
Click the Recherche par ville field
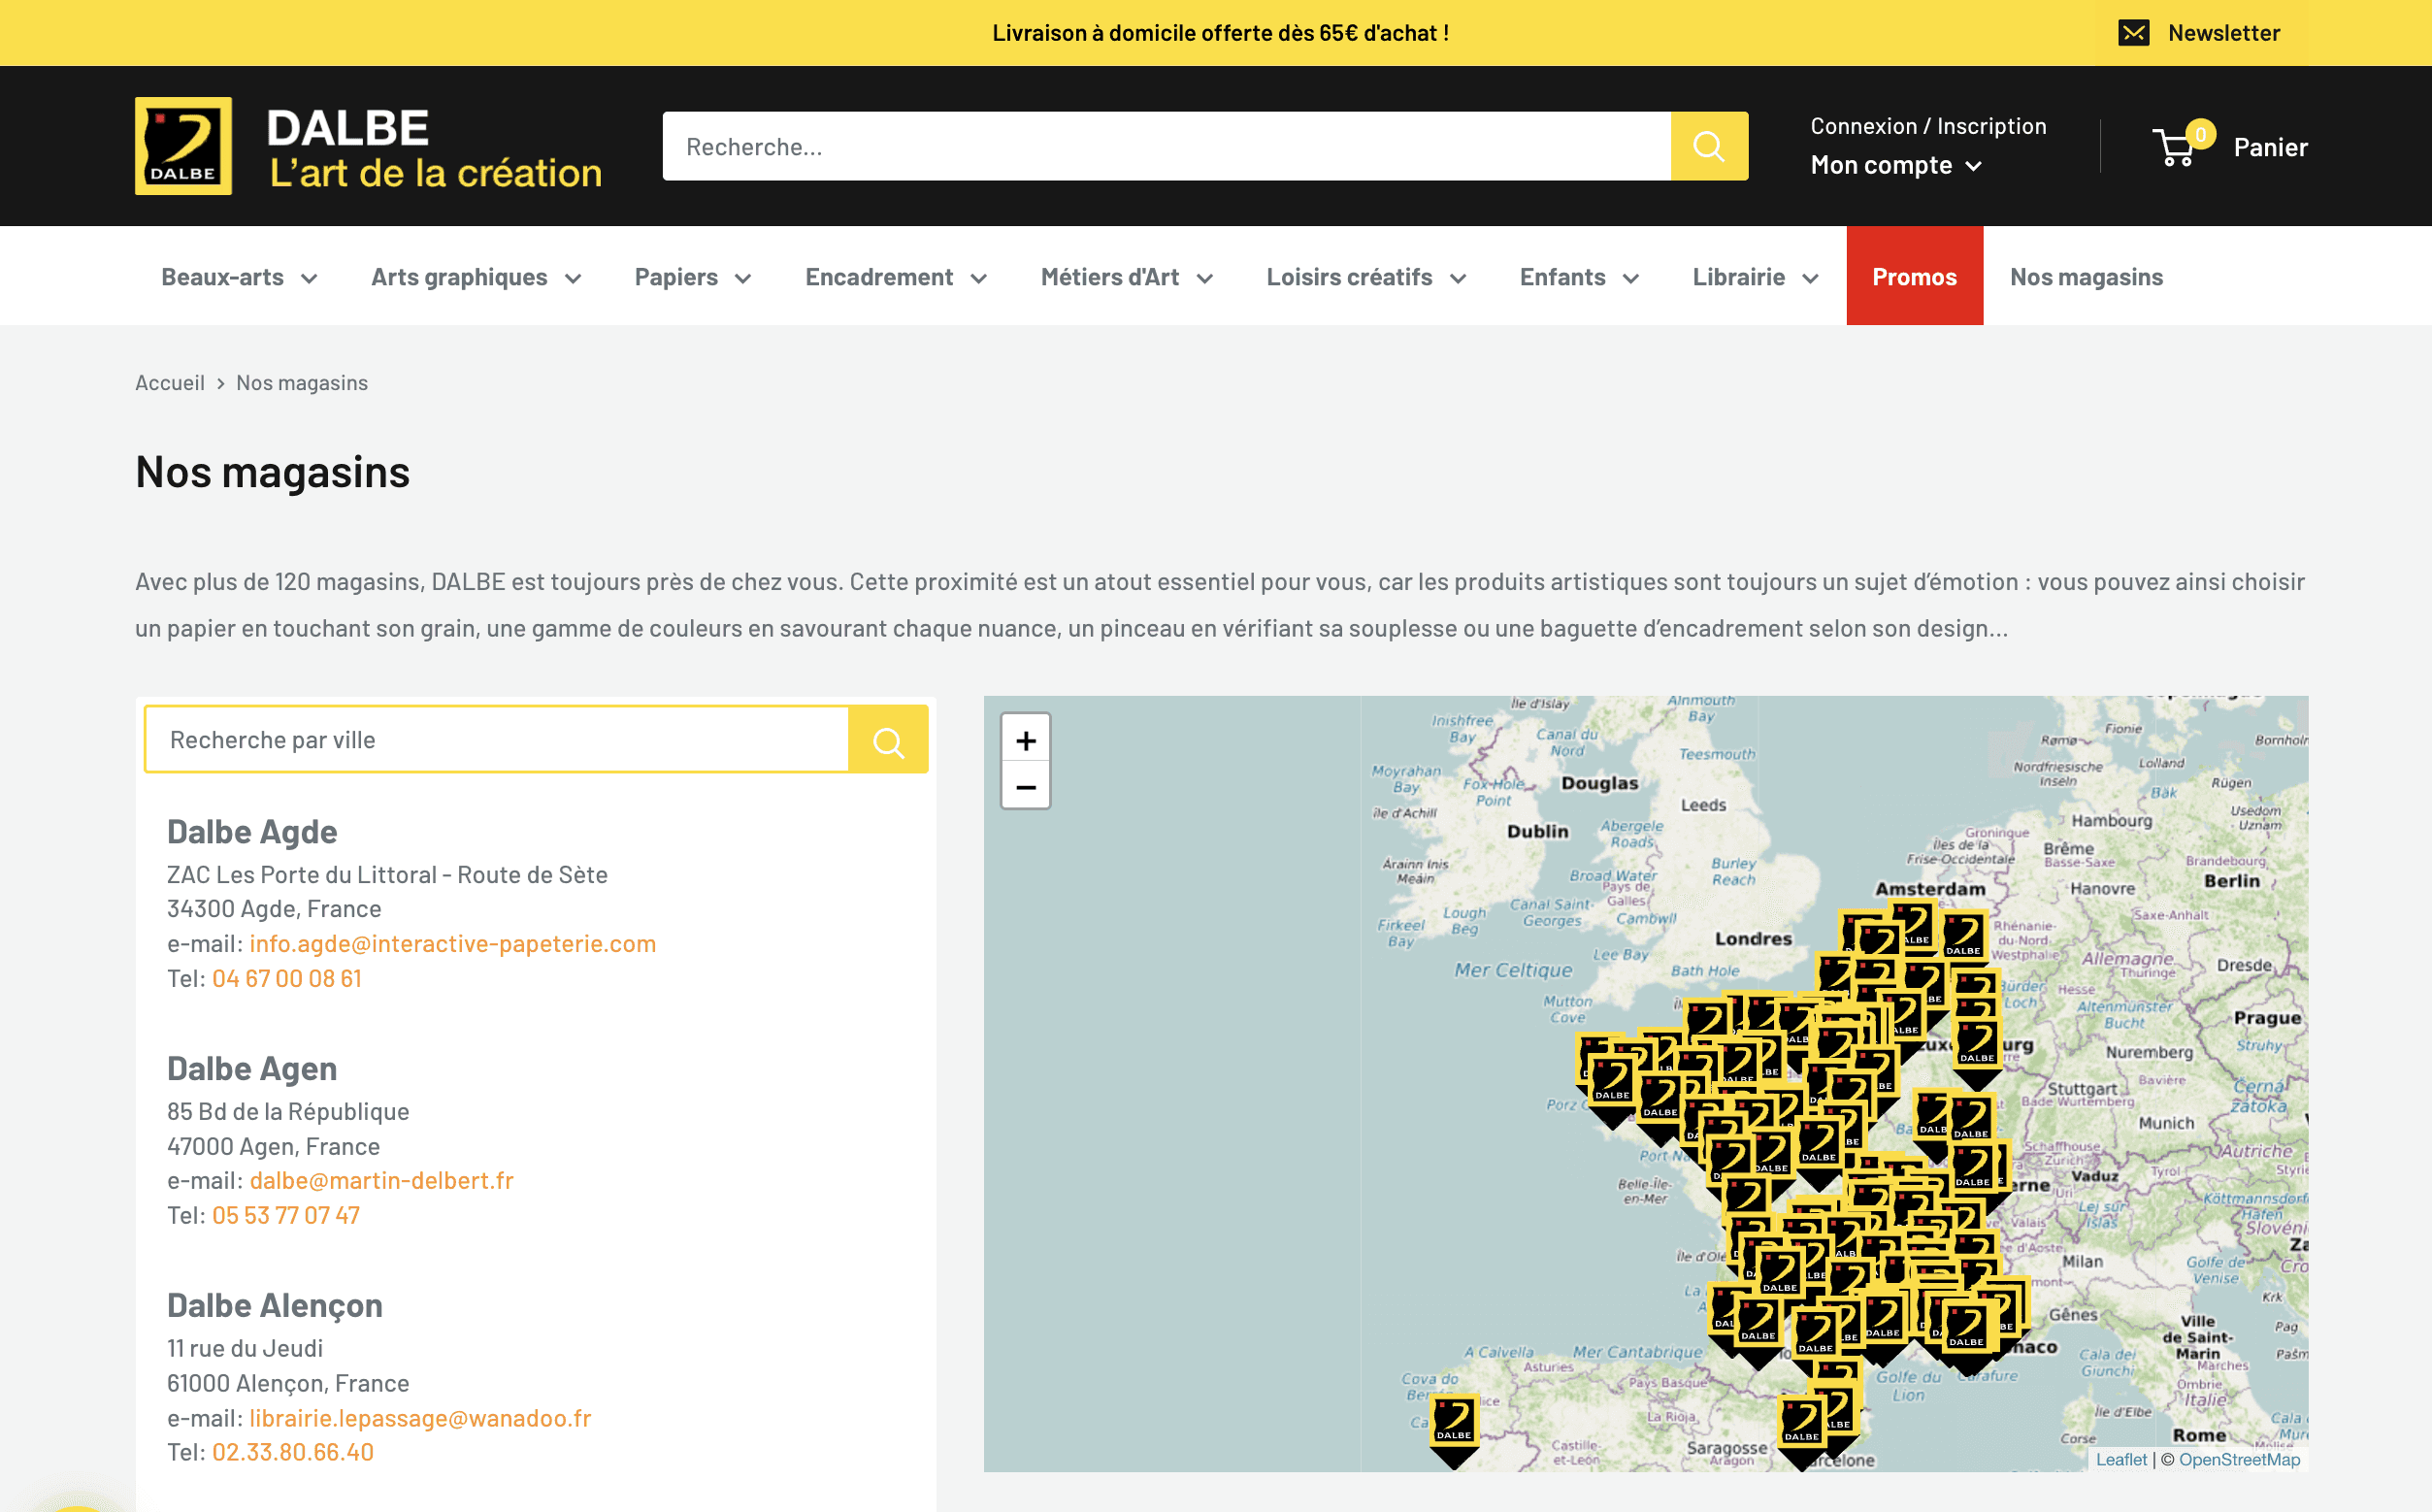tap(497, 740)
